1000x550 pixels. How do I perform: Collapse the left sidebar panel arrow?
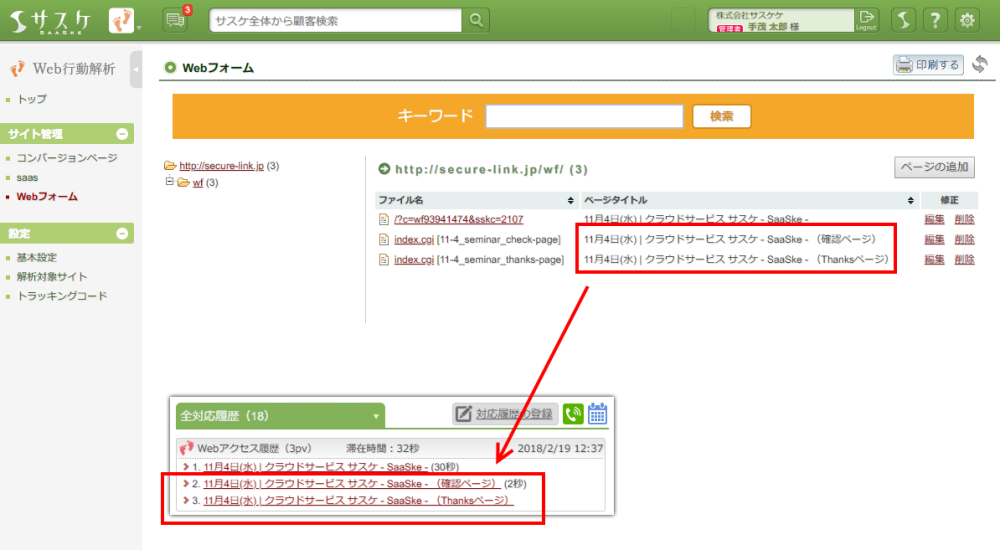[136, 69]
